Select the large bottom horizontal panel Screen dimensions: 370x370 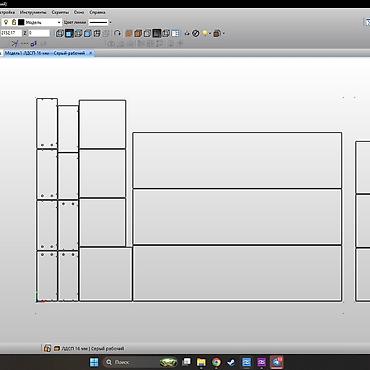(x=237, y=273)
